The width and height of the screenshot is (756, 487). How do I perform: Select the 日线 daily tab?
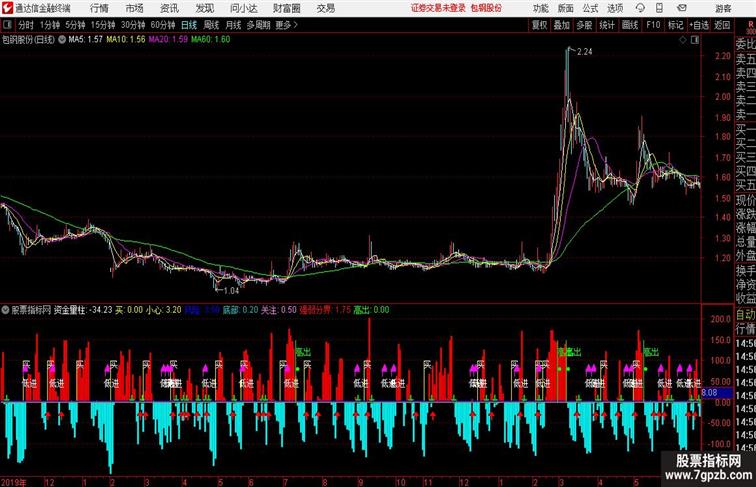click(x=189, y=25)
